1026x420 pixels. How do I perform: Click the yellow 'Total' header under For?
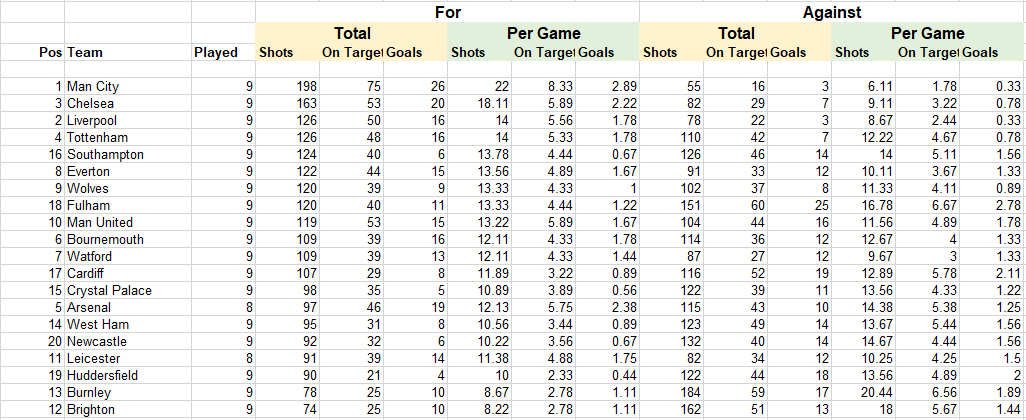tap(352, 33)
